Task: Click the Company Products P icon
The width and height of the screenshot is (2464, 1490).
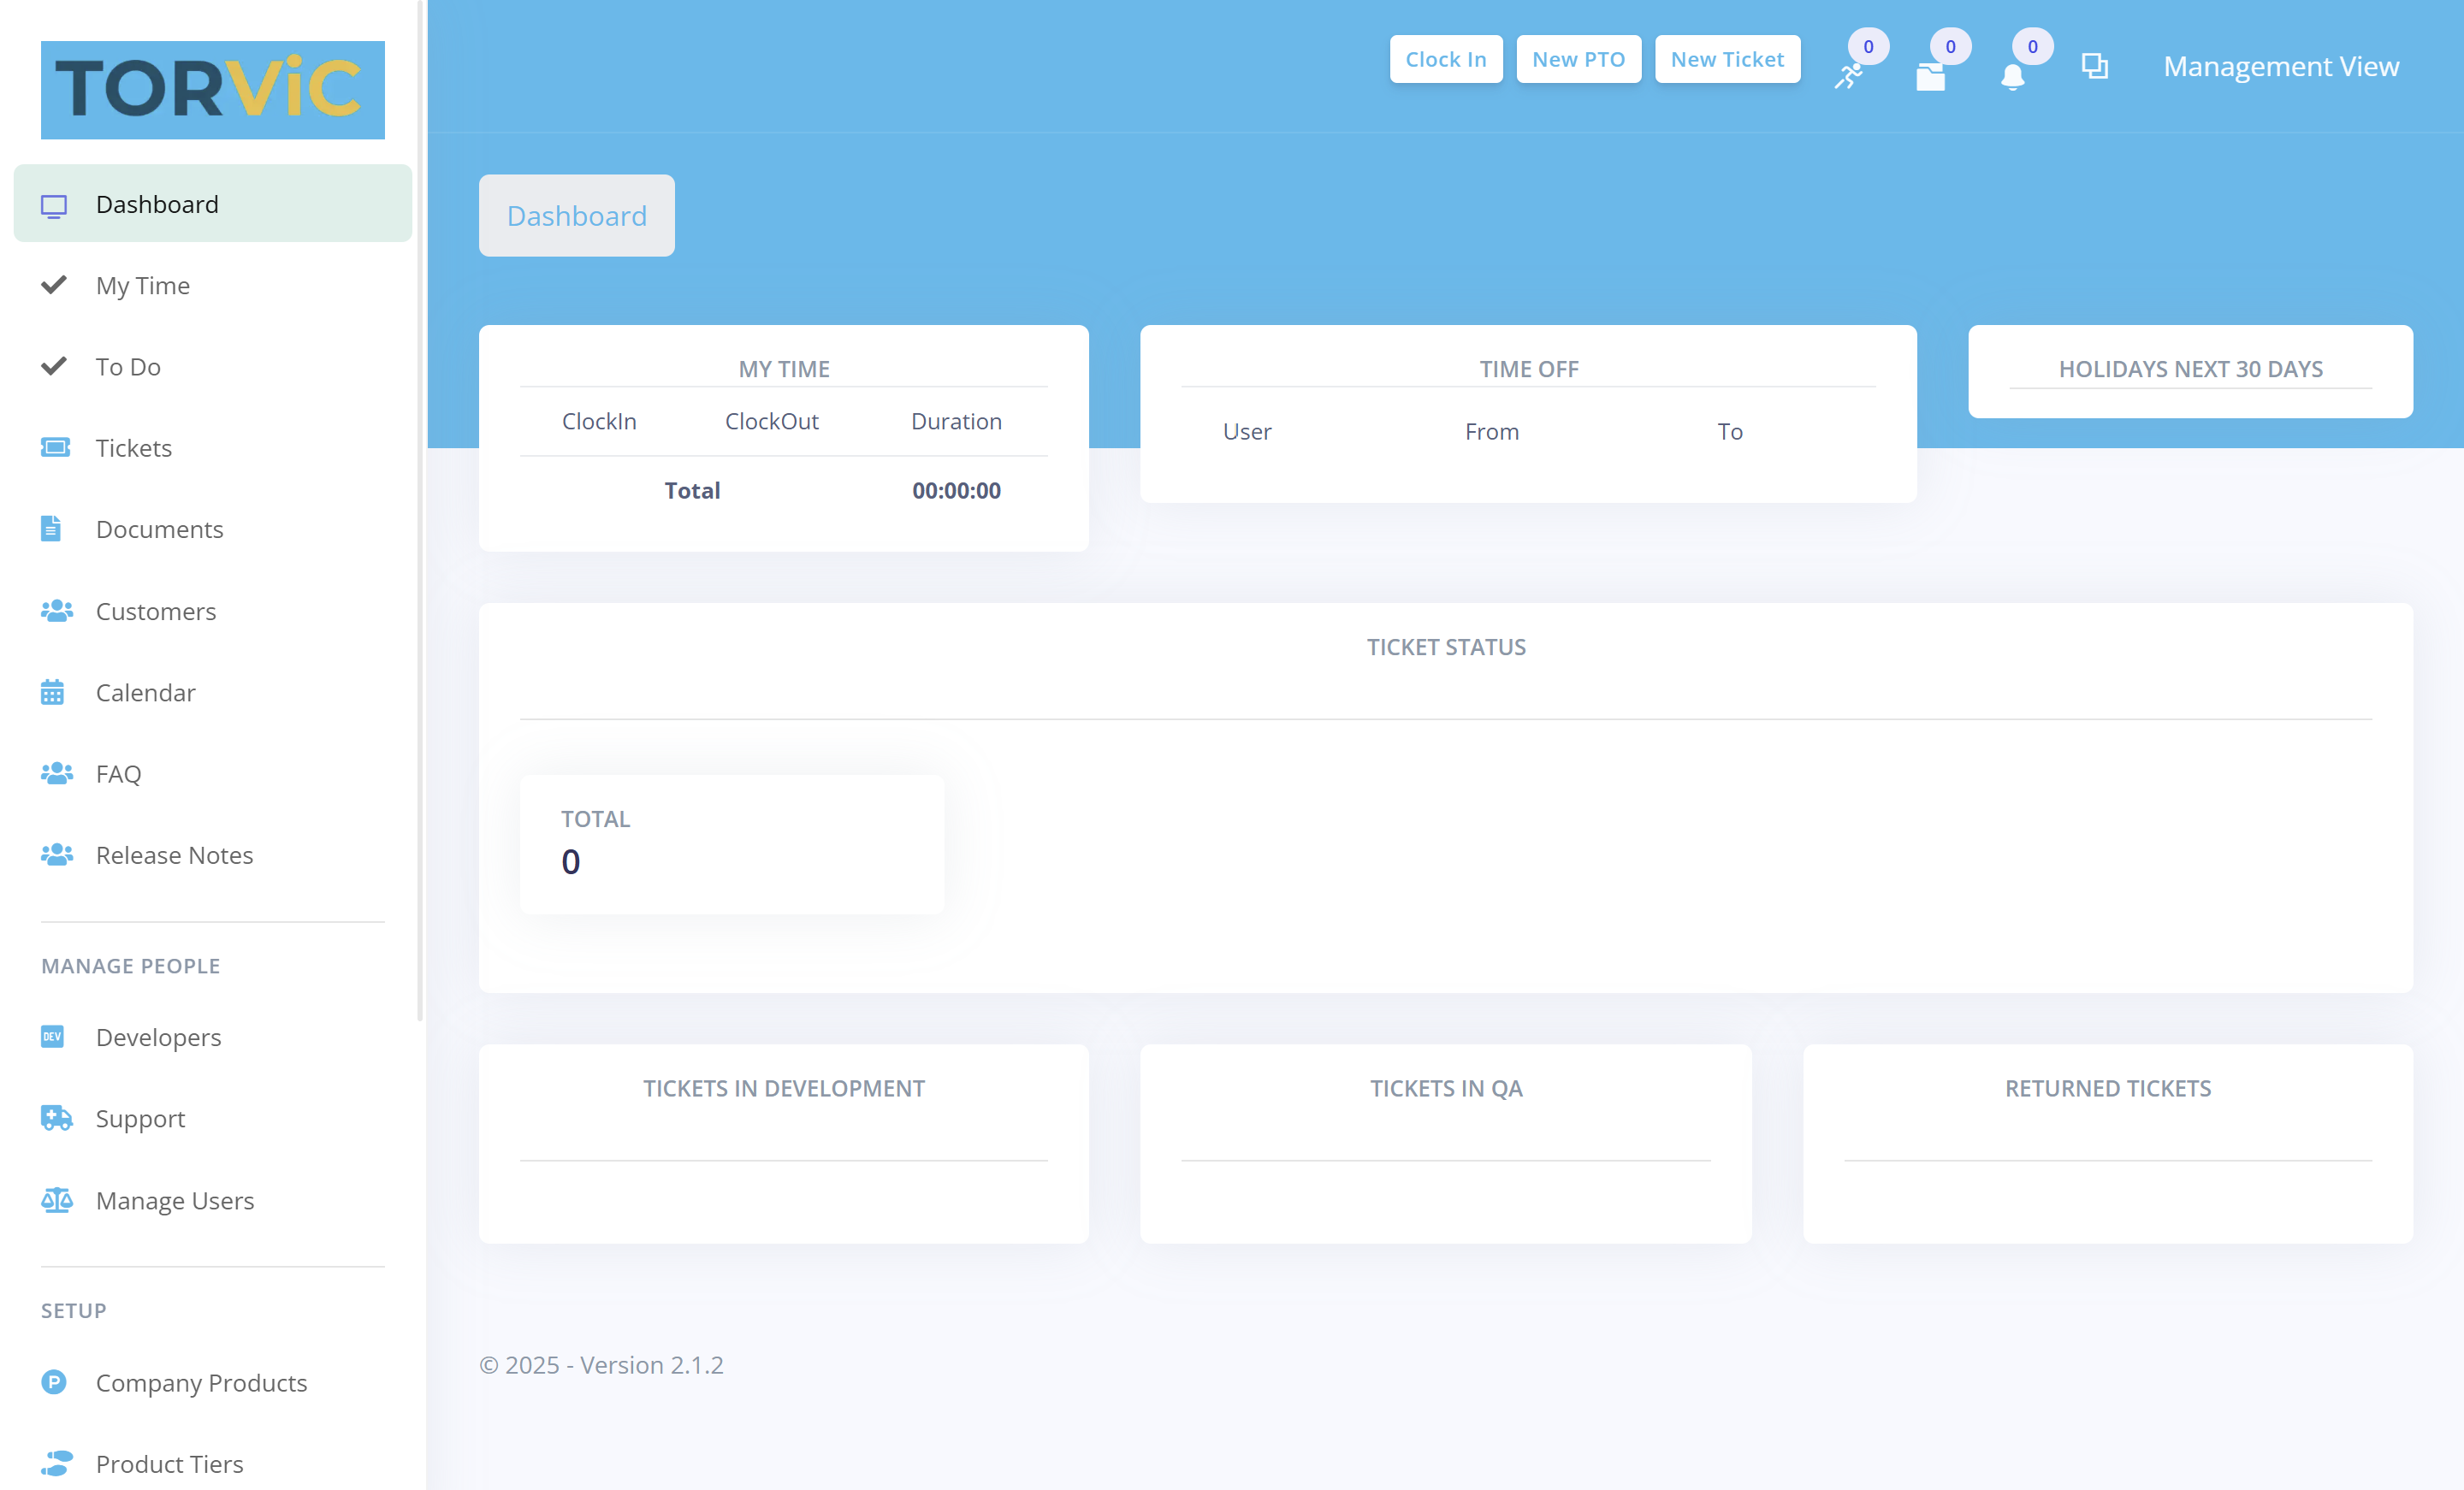Action: (54, 1381)
